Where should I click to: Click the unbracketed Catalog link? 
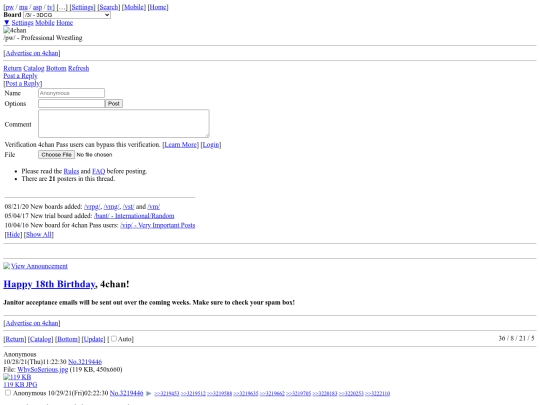[x=34, y=68]
